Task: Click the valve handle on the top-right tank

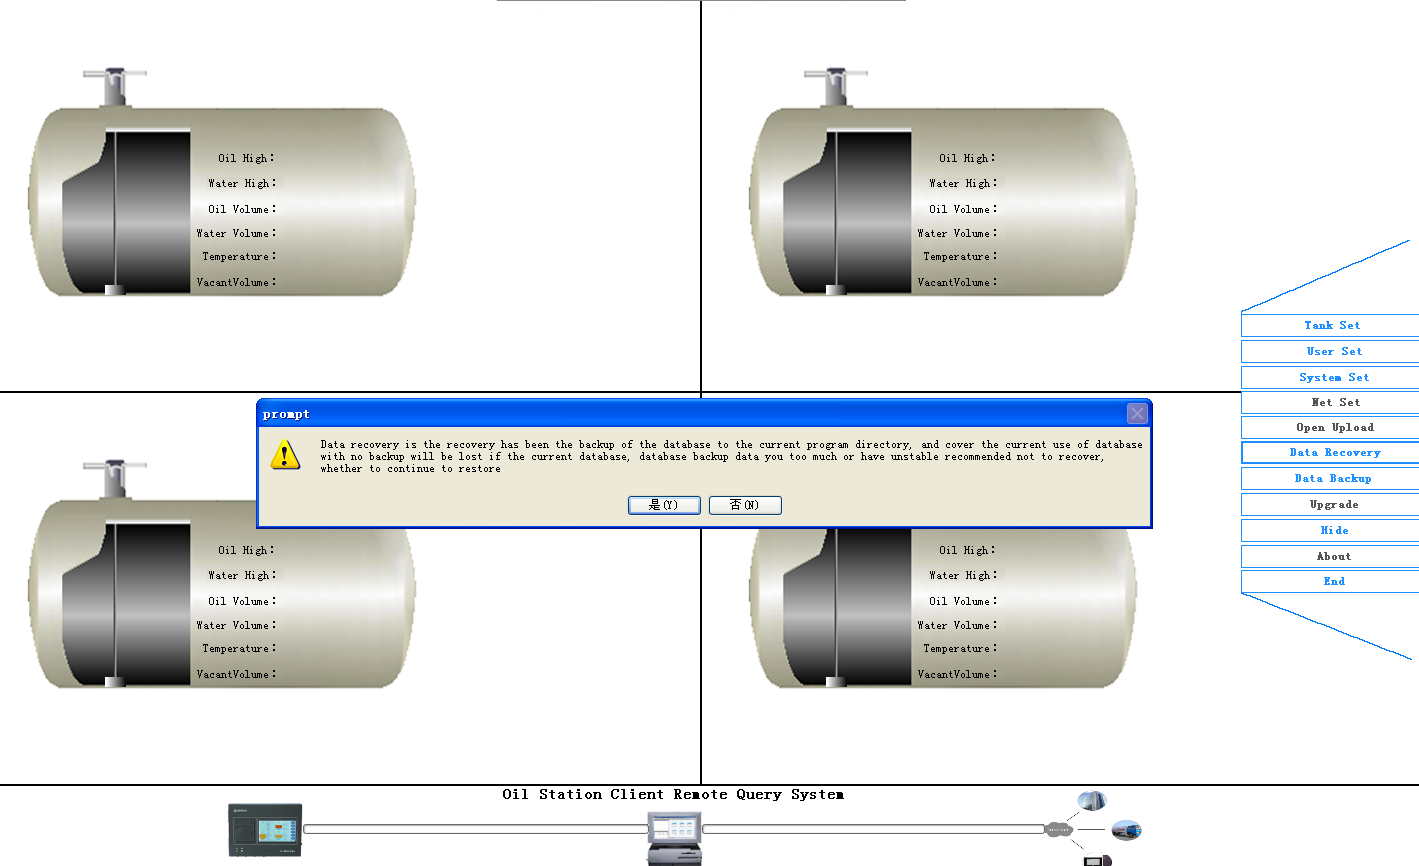Action: click(836, 75)
